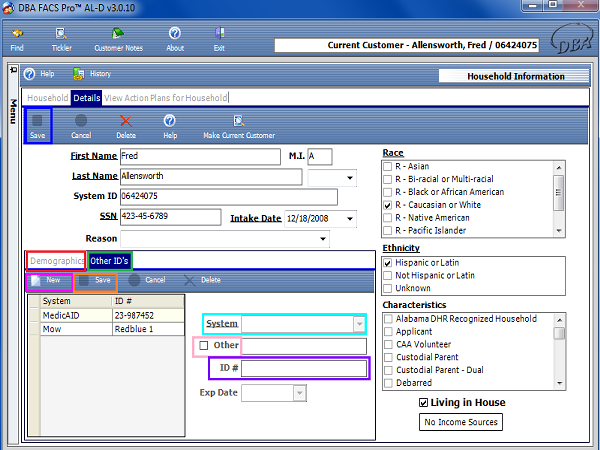Expand the vertical Menu side panel
600x450 pixels.
[x=13, y=111]
